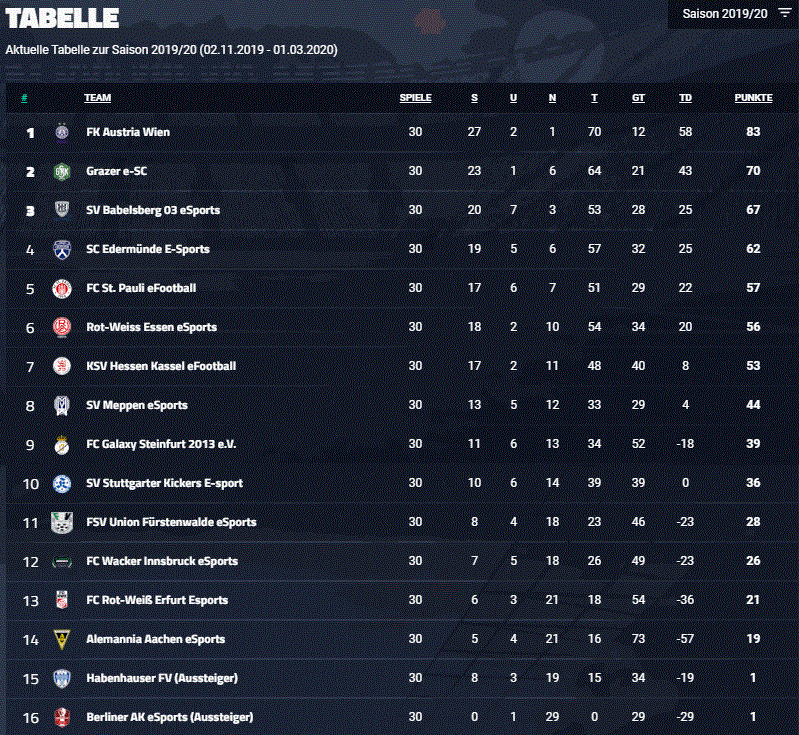Image resolution: width=799 pixels, height=735 pixels.
Task: Click the FK Austria Wien club logo
Action: pos(62,132)
